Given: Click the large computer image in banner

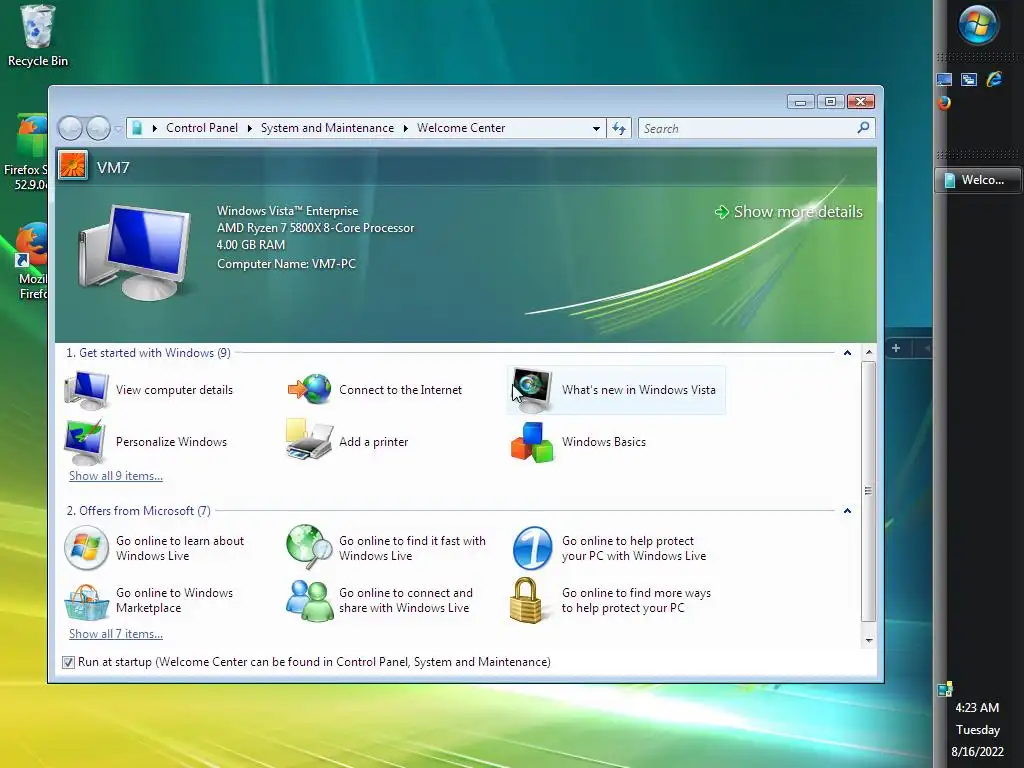Looking at the screenshot, I should point(135,253).
